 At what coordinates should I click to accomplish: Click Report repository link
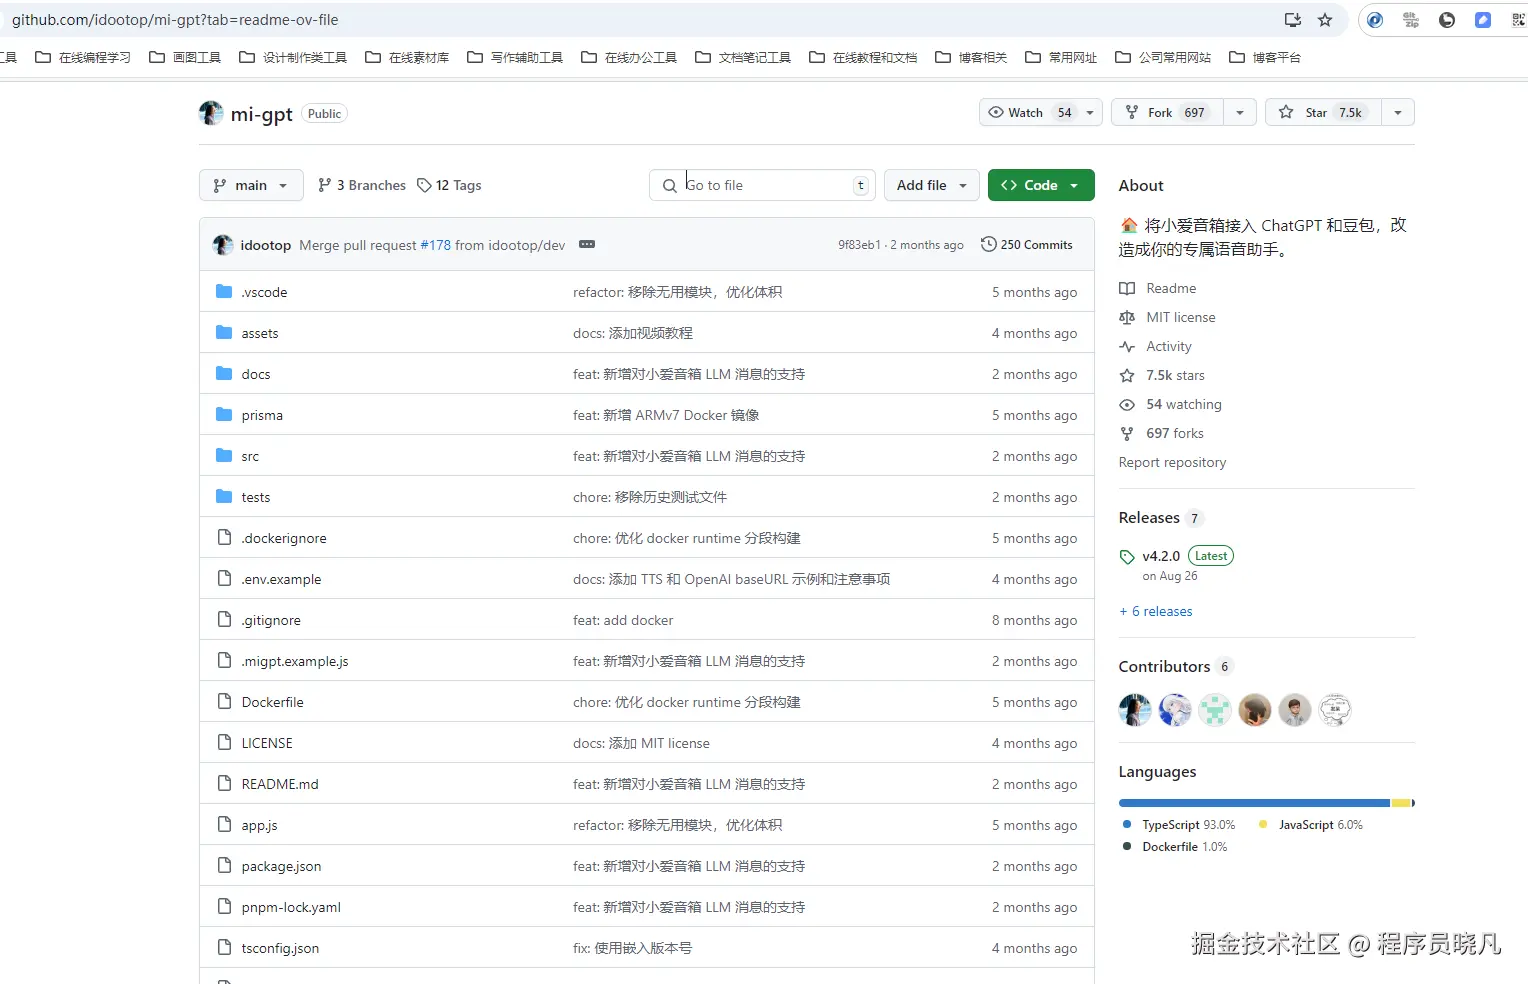1172,462
